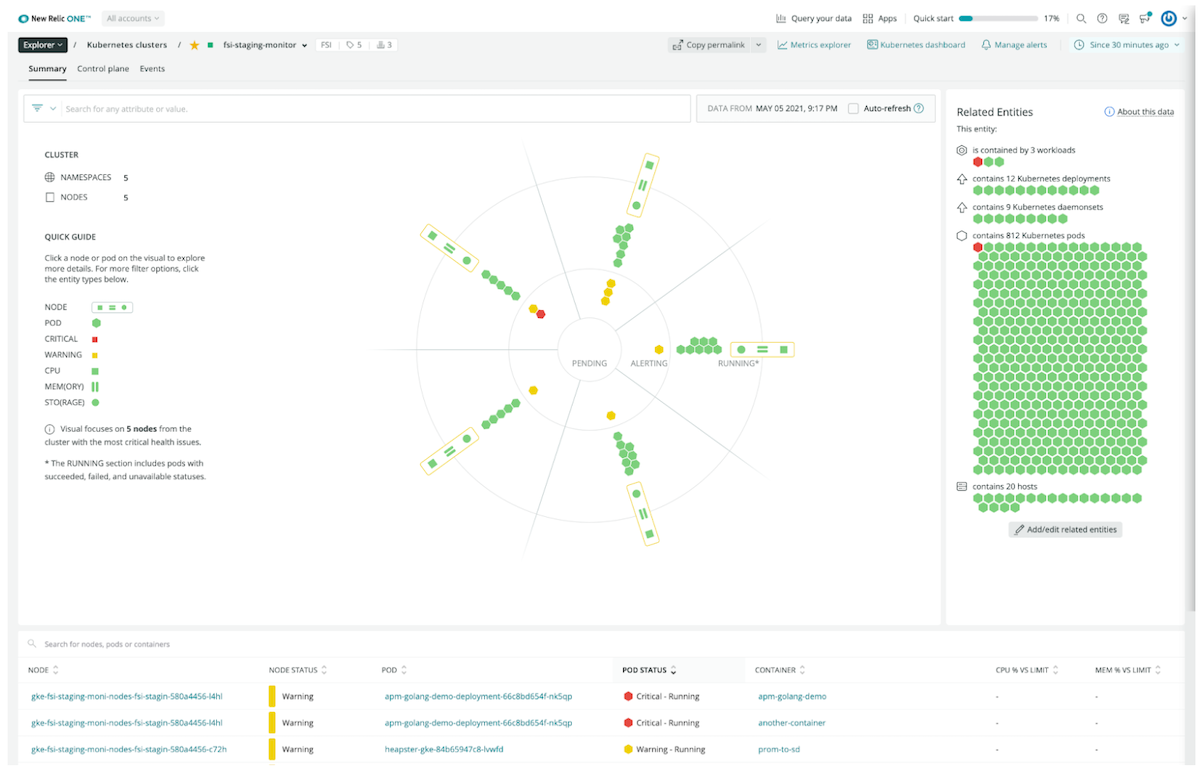Open the Apps grid icon
The width and height of the screenshot is (1200, 772).
[x=868, y=18]
